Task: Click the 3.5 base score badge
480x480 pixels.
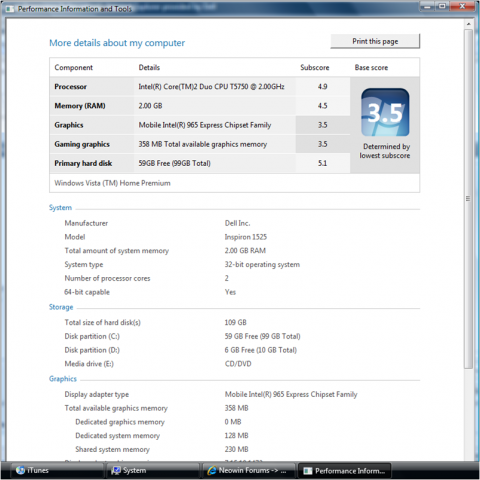Action: [385, 112]
